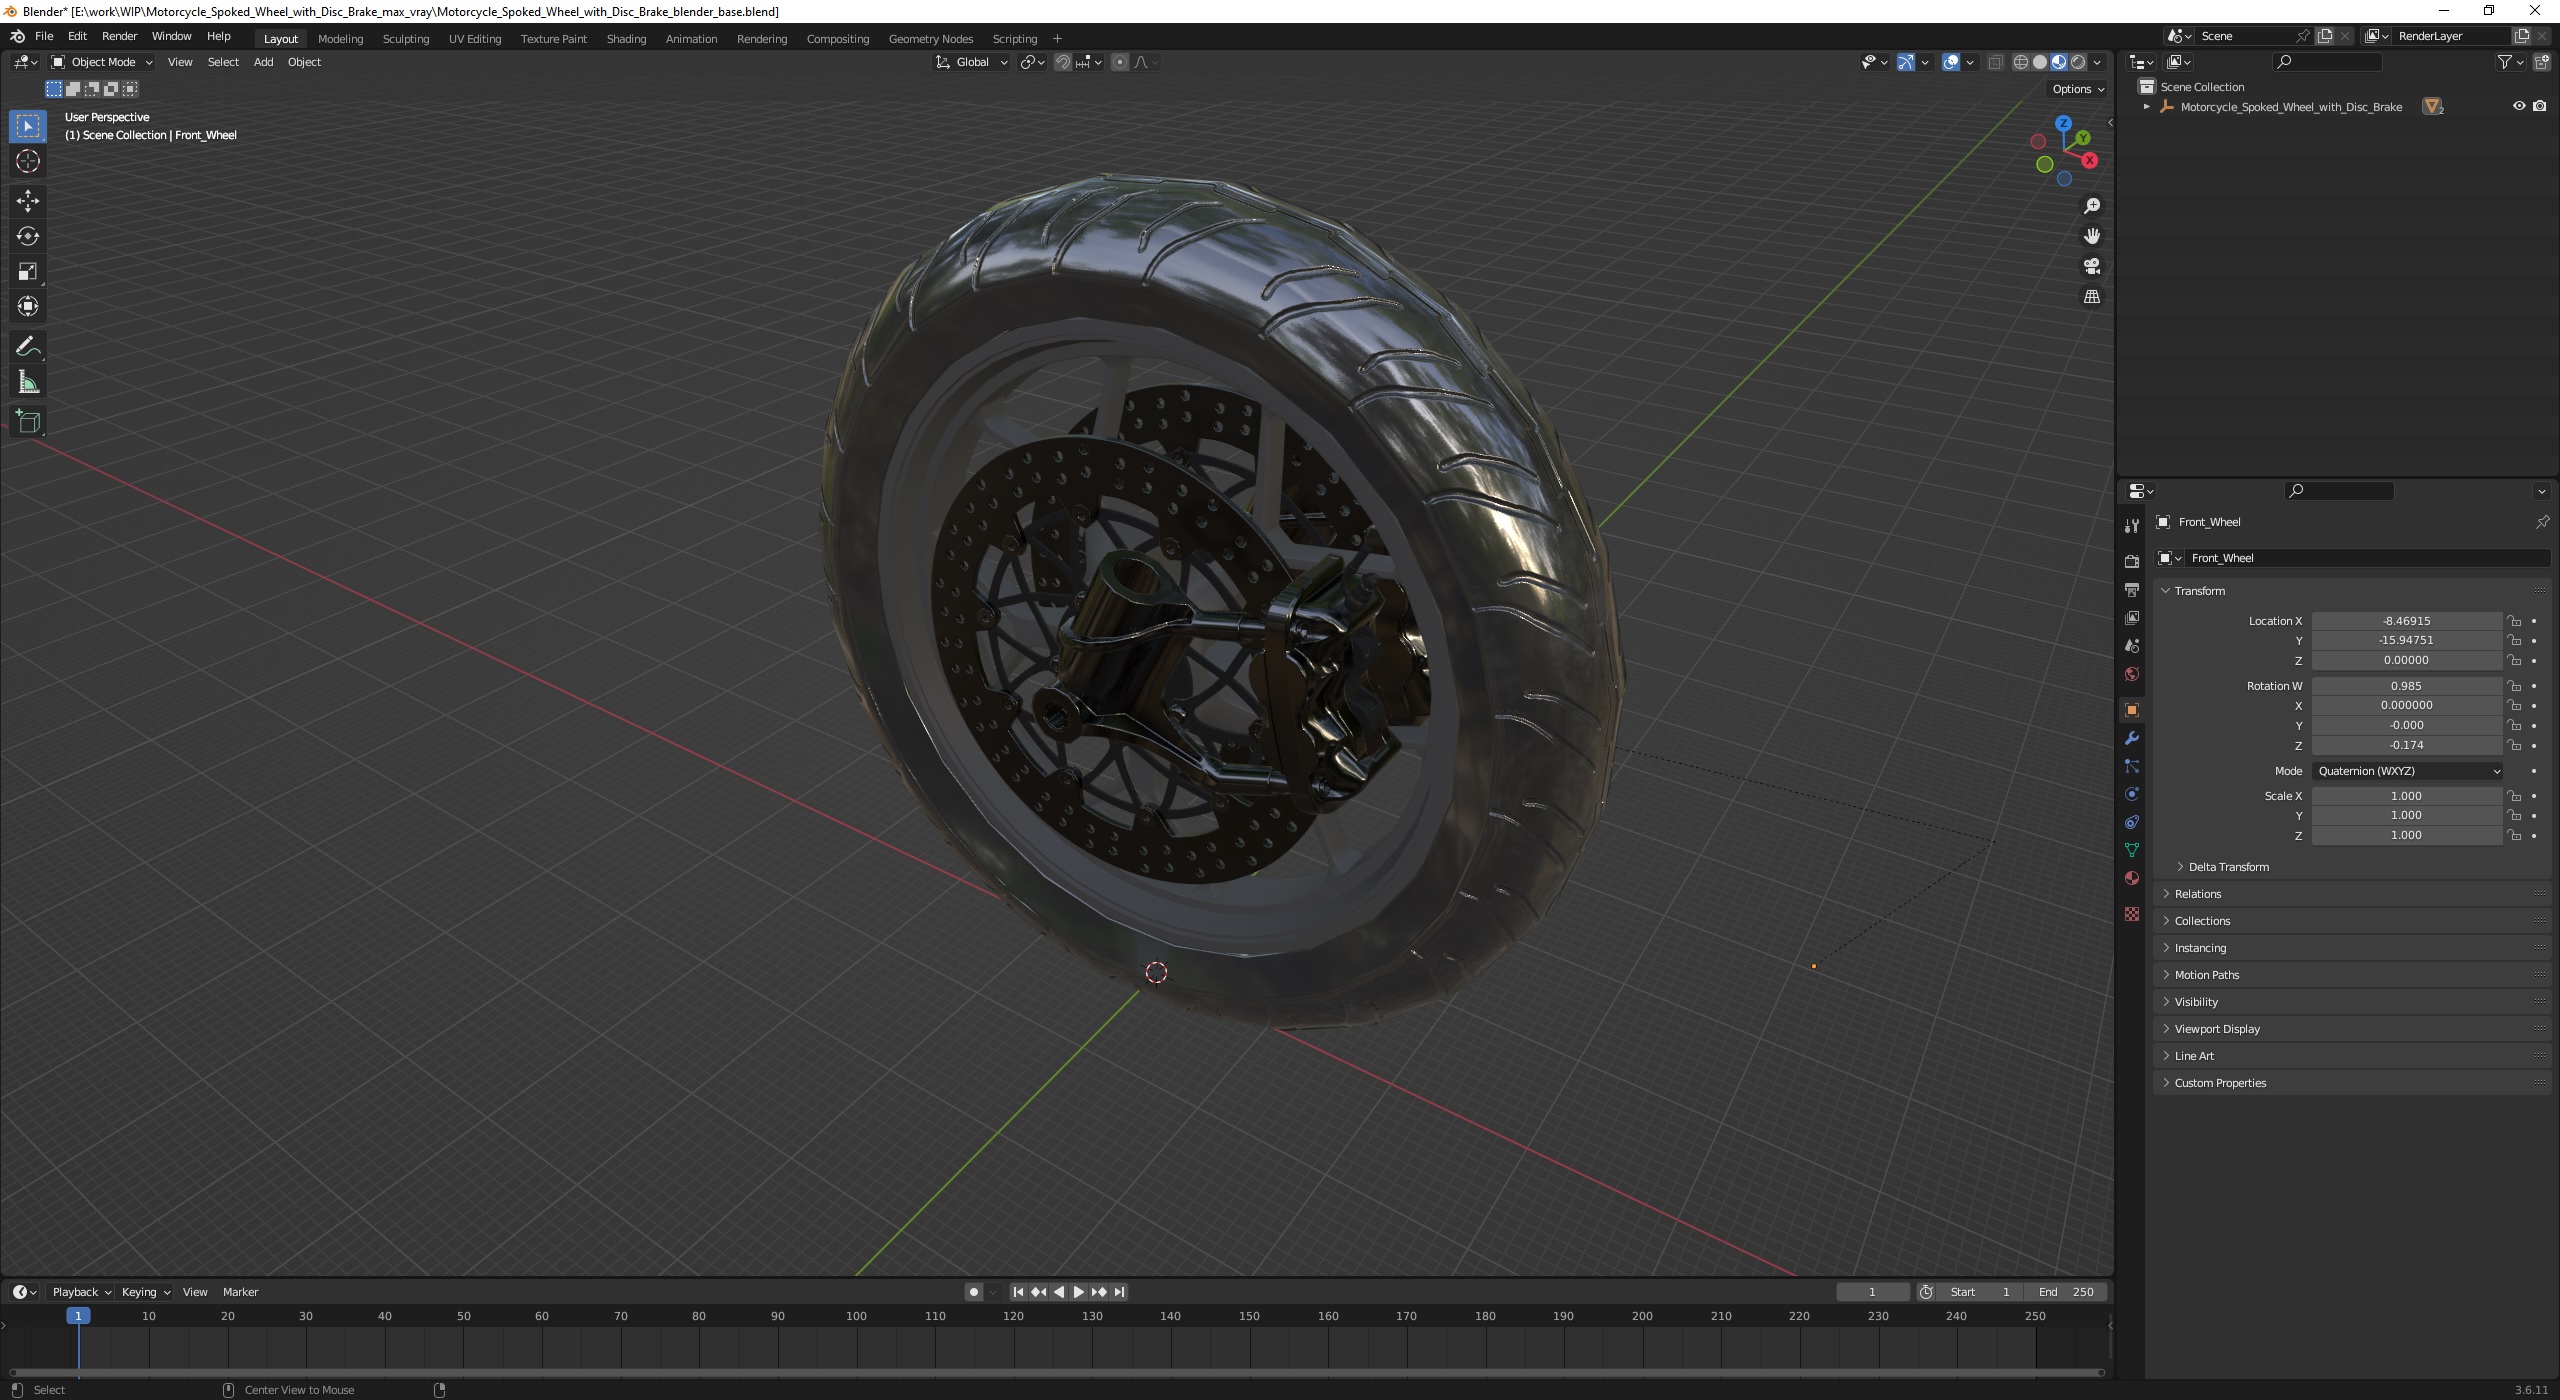2560x1400 pixels.
Task: Open the Modifiers wrench tab
Action: pyautogui.click(x=2132, y=738)
